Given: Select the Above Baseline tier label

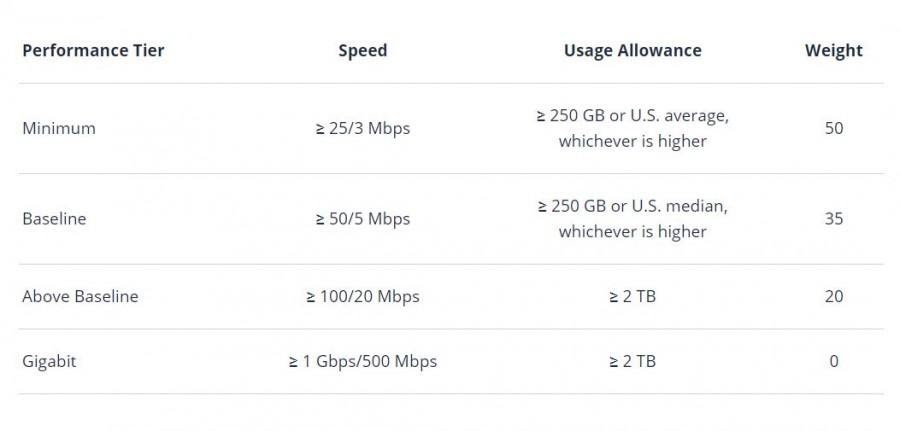Looking at the screenshot, I should 80,296.
